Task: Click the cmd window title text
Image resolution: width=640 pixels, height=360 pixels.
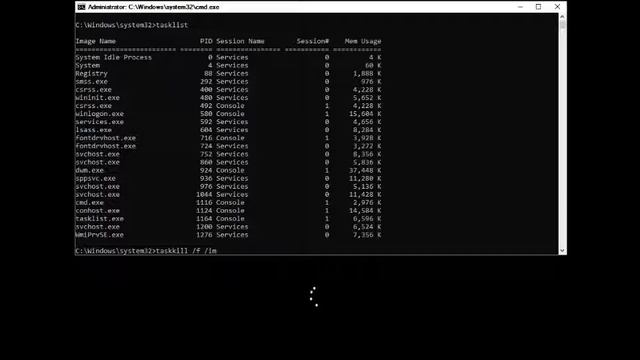Action: point(153,7)
